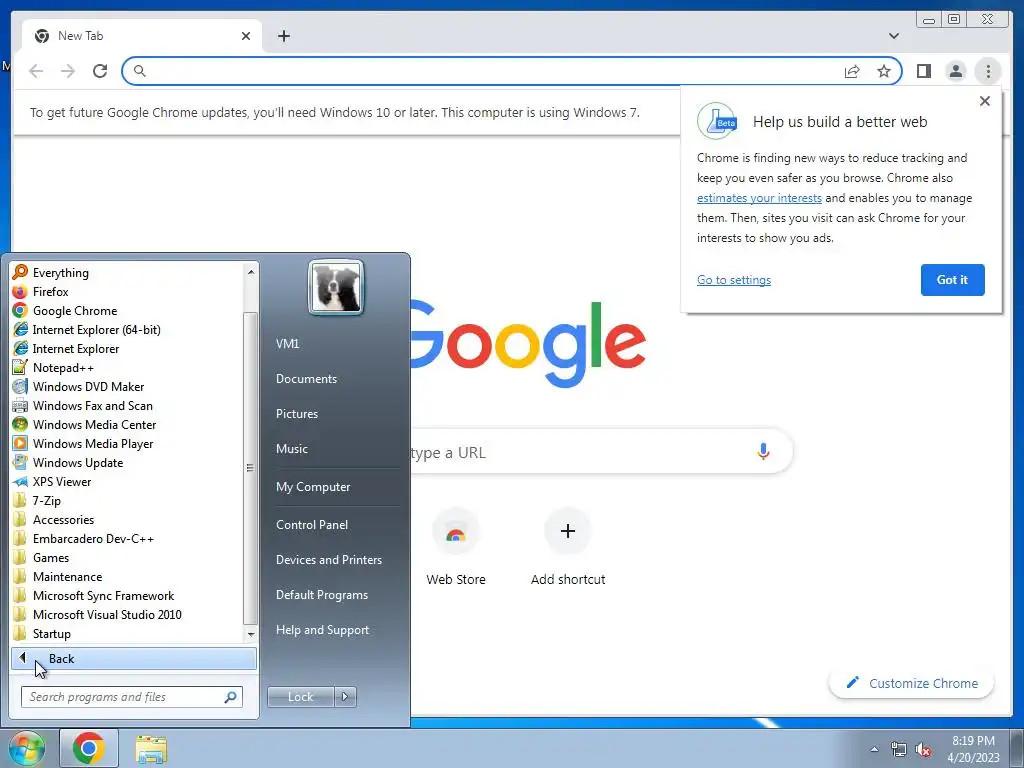The width and height of the screenshot is (1024, 768).
Task: Follow the Go to settings link
Action: tap(733, 280)
